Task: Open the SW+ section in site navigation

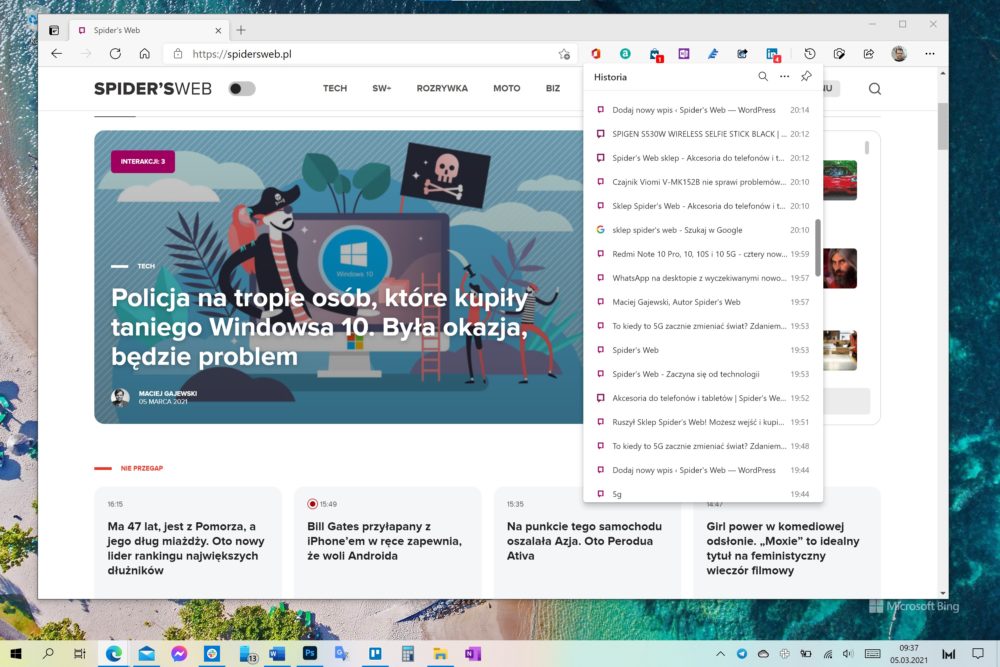Action: [x=381, y=88]
